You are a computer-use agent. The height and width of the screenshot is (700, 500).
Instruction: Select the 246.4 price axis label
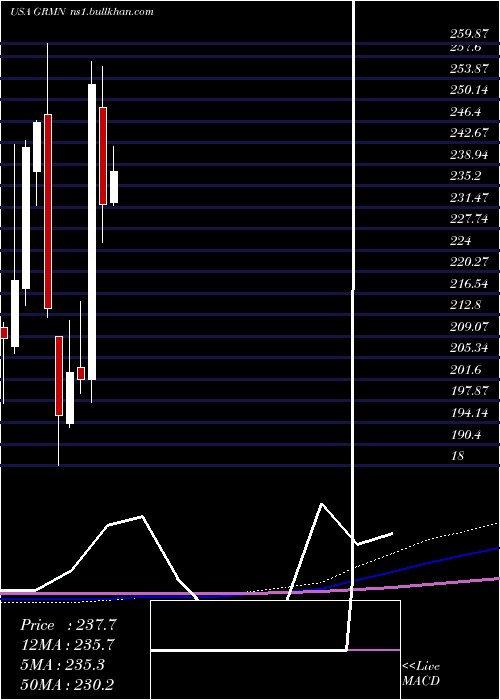coord(466,112)
